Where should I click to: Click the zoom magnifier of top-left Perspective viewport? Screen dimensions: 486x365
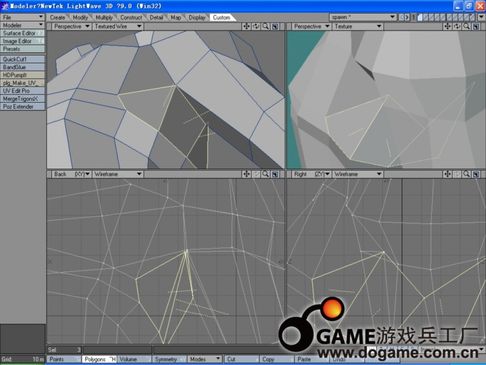[266, 26]
